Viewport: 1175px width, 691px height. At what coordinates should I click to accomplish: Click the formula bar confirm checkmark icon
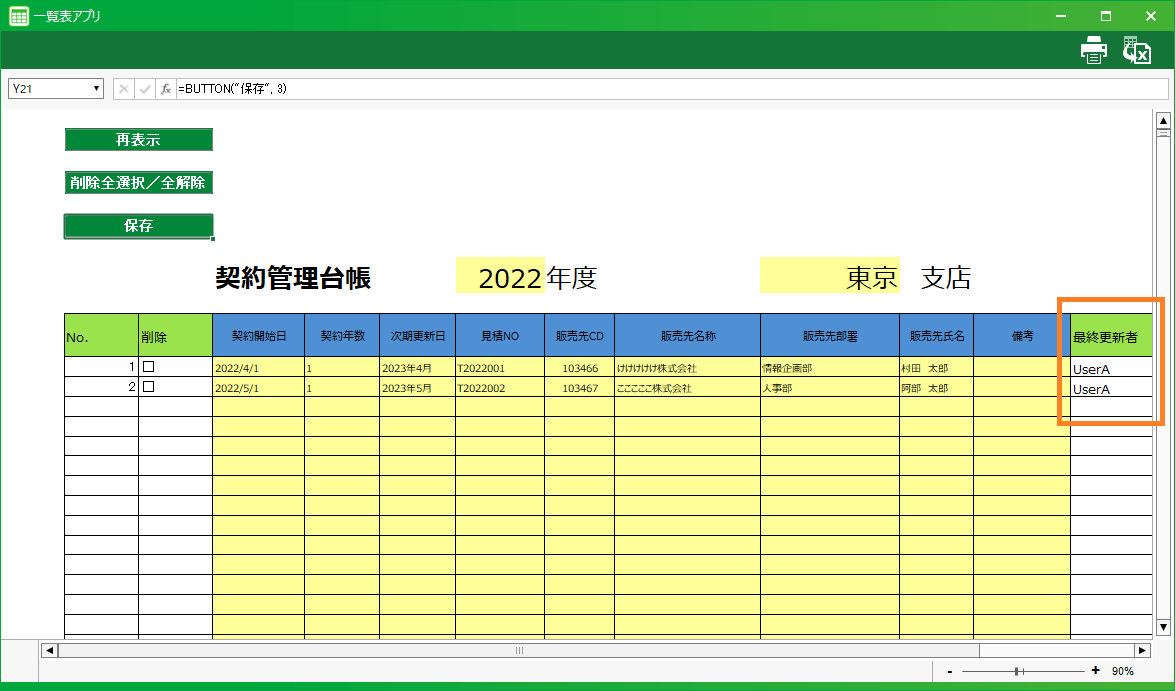[145, 89]
